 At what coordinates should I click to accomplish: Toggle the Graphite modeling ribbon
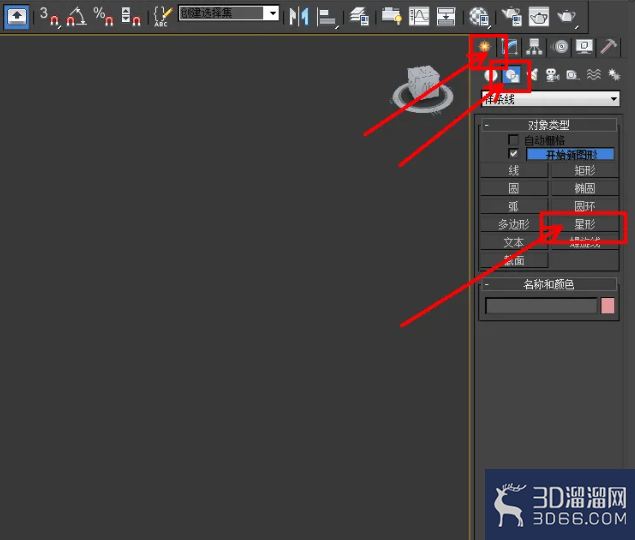[392, 17]
